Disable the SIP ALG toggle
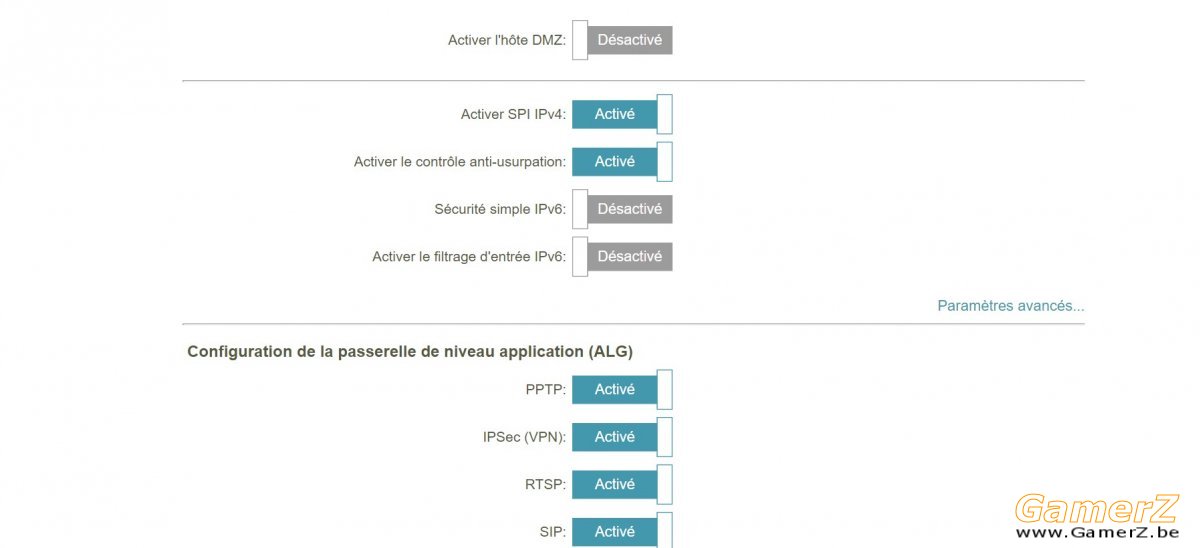Viewport: 1200px width, 548px height. point(622,530)
